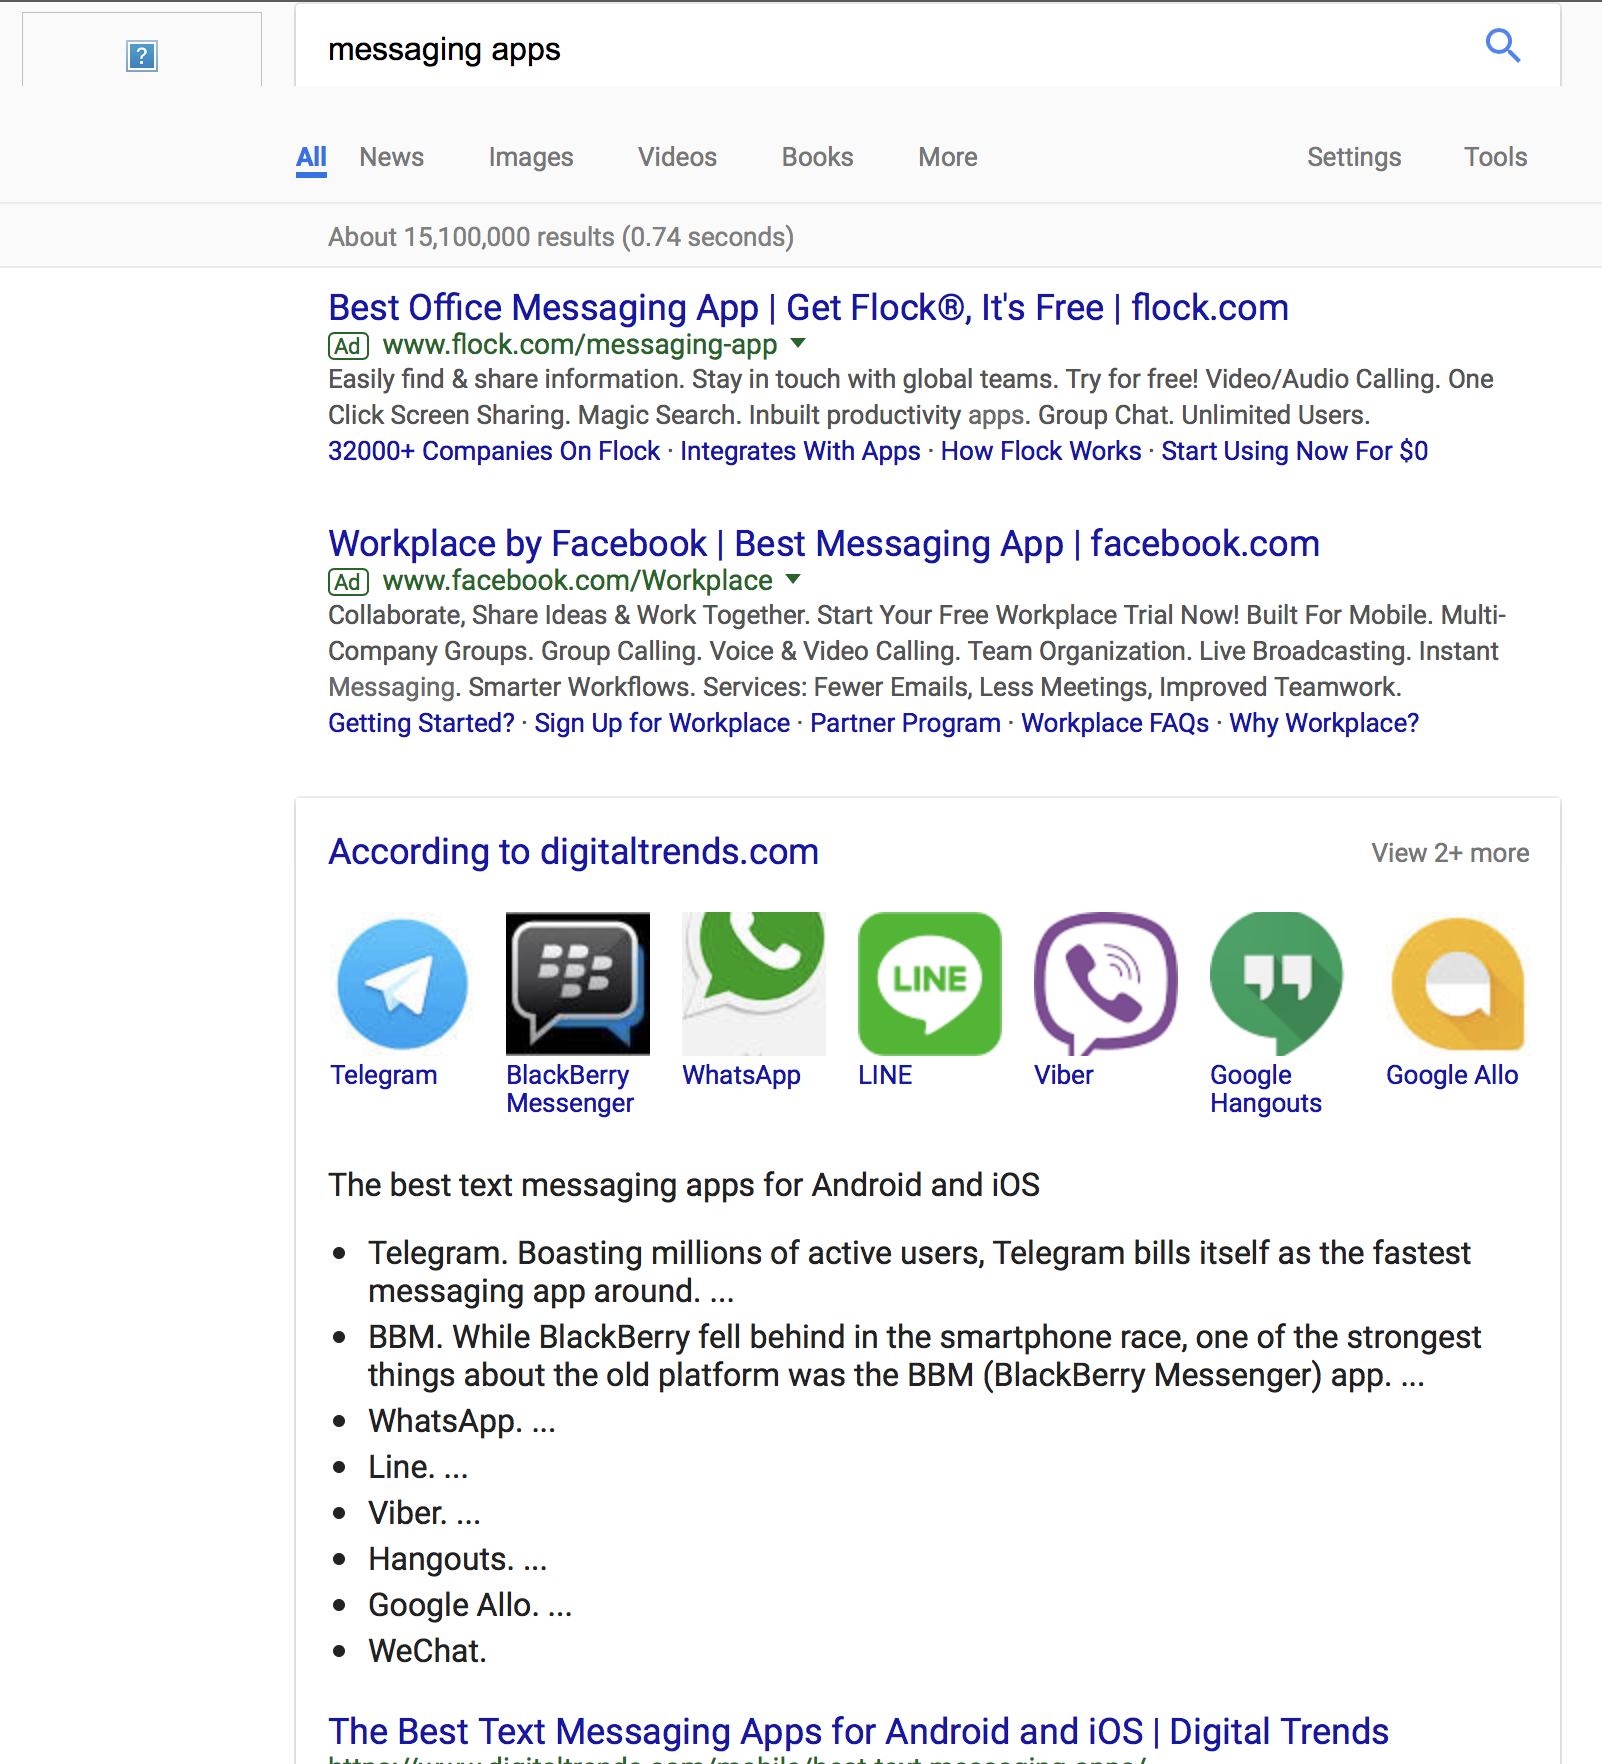Click the www.flock.com/messaging-app URL
Image resolution: width=1602 pixels, height=1764 pixels.
click(x=580, y=345)
